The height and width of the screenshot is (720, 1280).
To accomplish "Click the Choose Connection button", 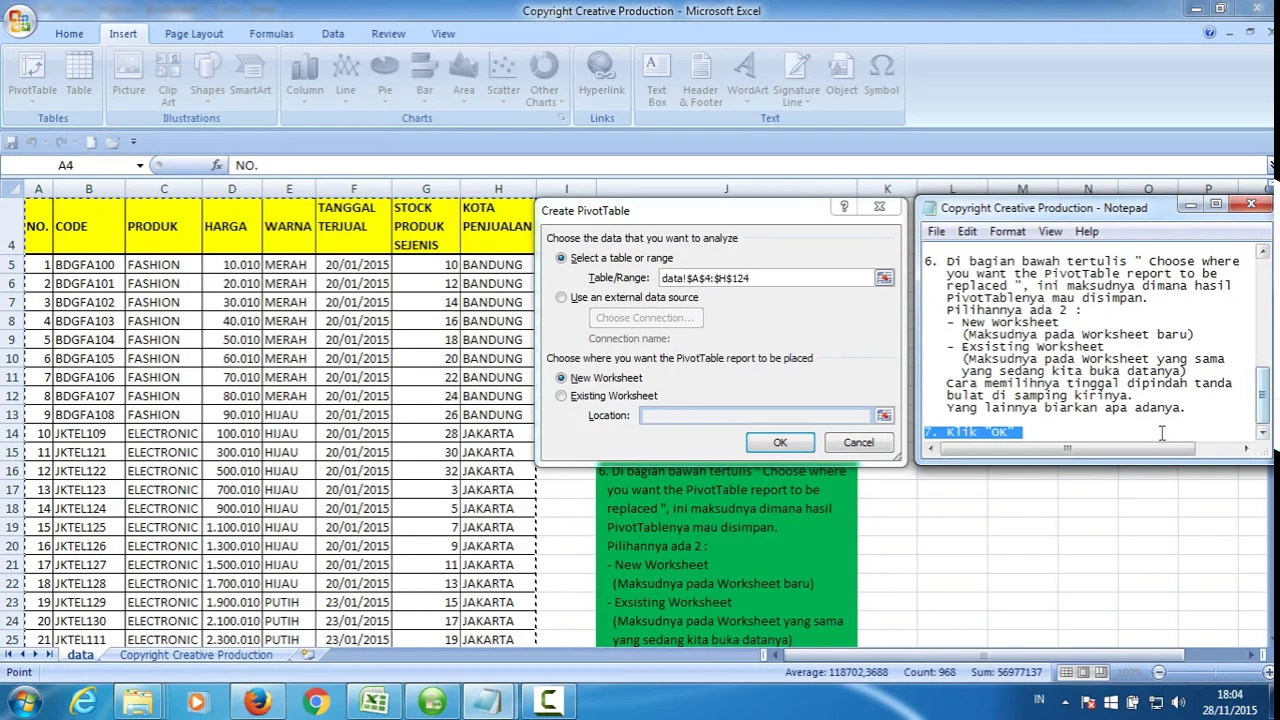I will (645, 318).
